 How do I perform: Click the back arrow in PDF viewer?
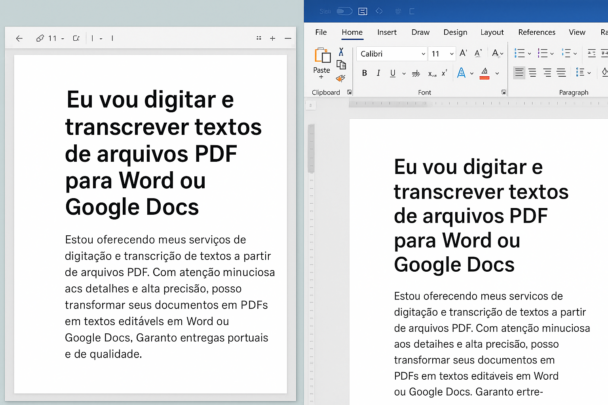click(19, 38)
